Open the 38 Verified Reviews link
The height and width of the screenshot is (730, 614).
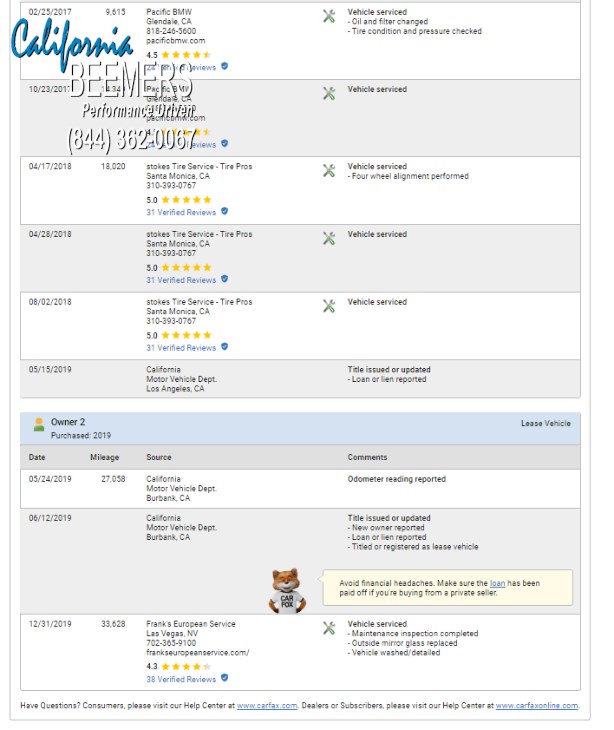tap(181, 679)
